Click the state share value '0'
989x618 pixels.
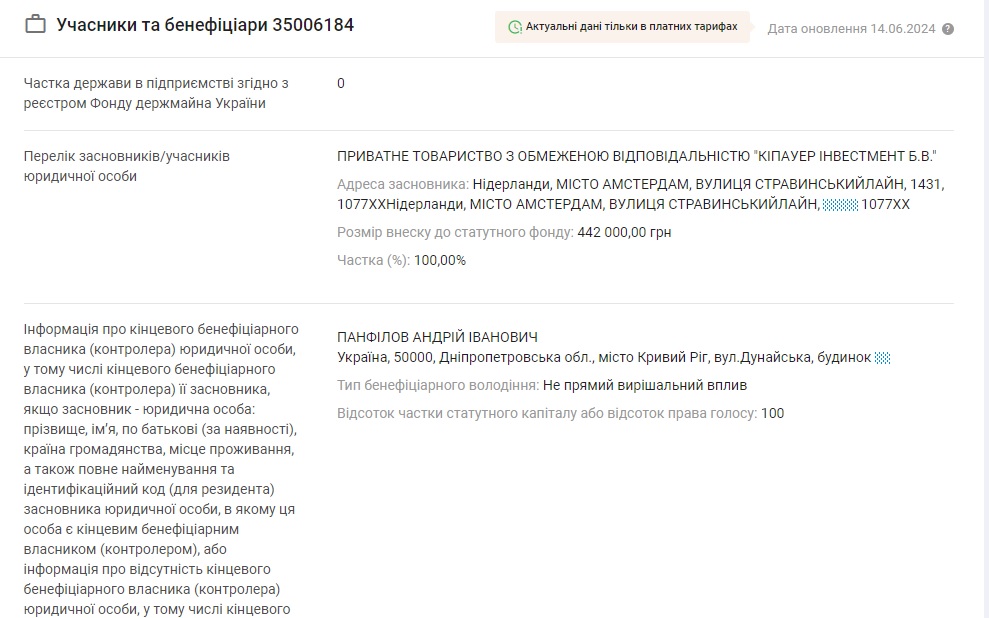341,83
